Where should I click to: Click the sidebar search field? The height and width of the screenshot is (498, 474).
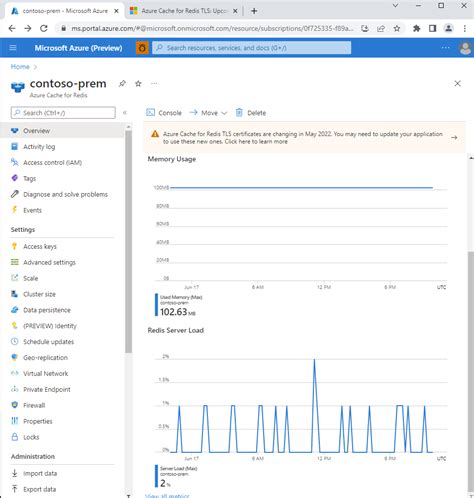coord(63,113)
